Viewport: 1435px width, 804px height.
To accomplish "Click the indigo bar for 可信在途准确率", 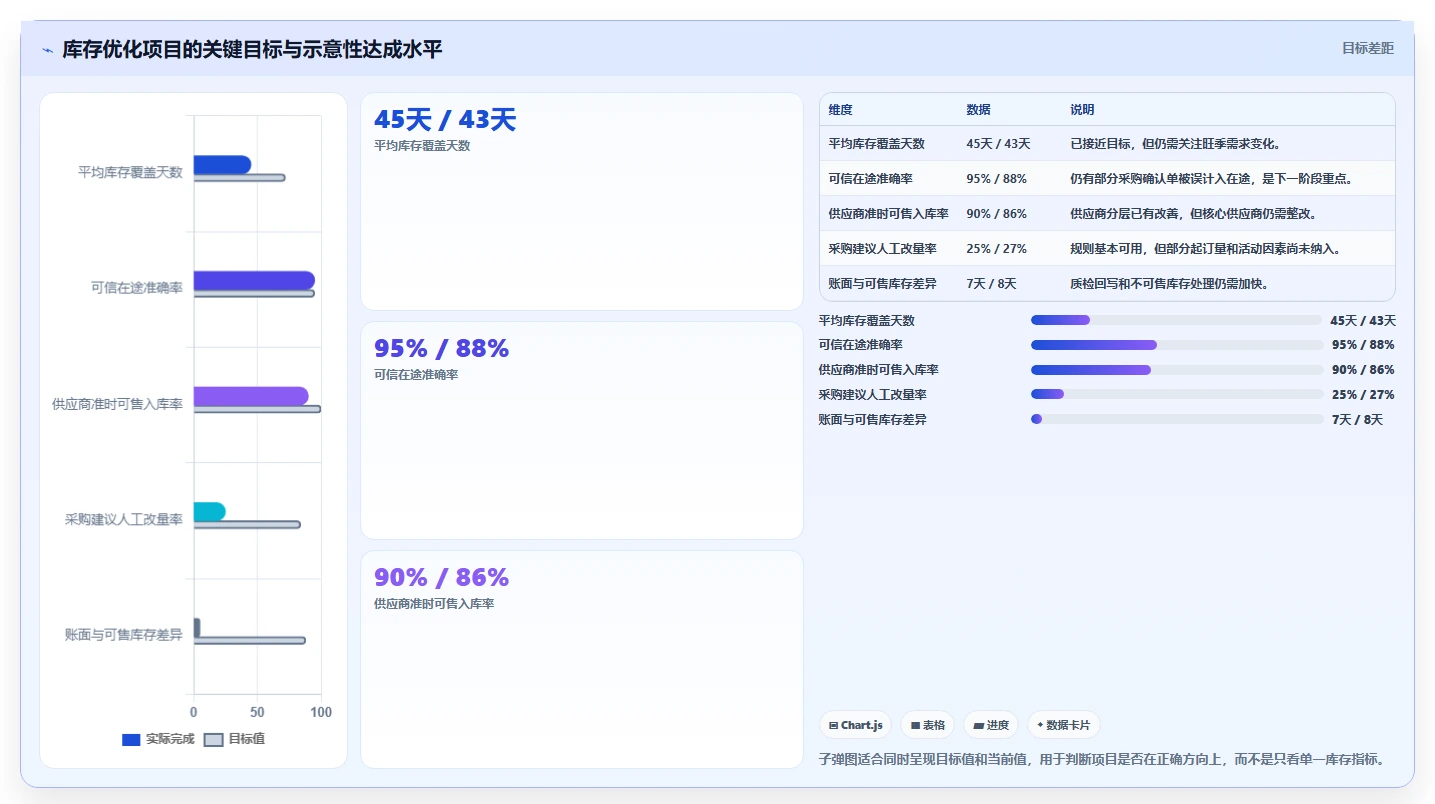I will pyautogui.click(x=254, y=280).
